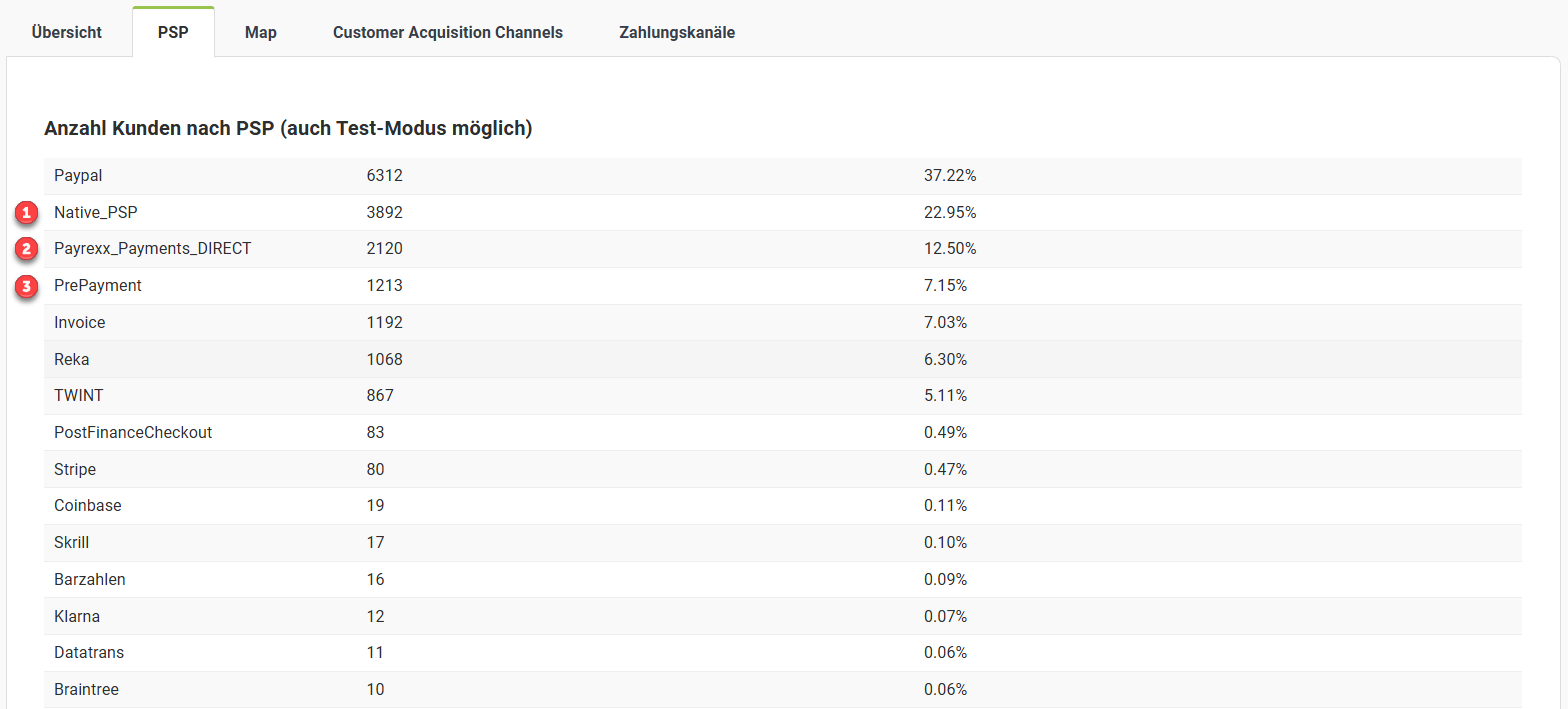The width and height of the screenshot is (1568, 709).
Task: Click the Reka percentage 6.30%
Action: click(x=945, y=359)
